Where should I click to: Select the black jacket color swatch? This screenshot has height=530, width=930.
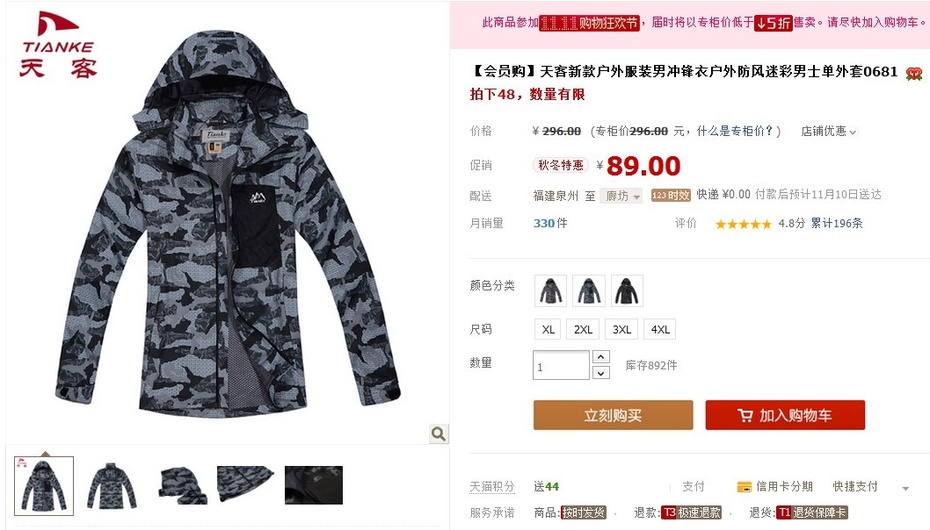tap(627, 291)
